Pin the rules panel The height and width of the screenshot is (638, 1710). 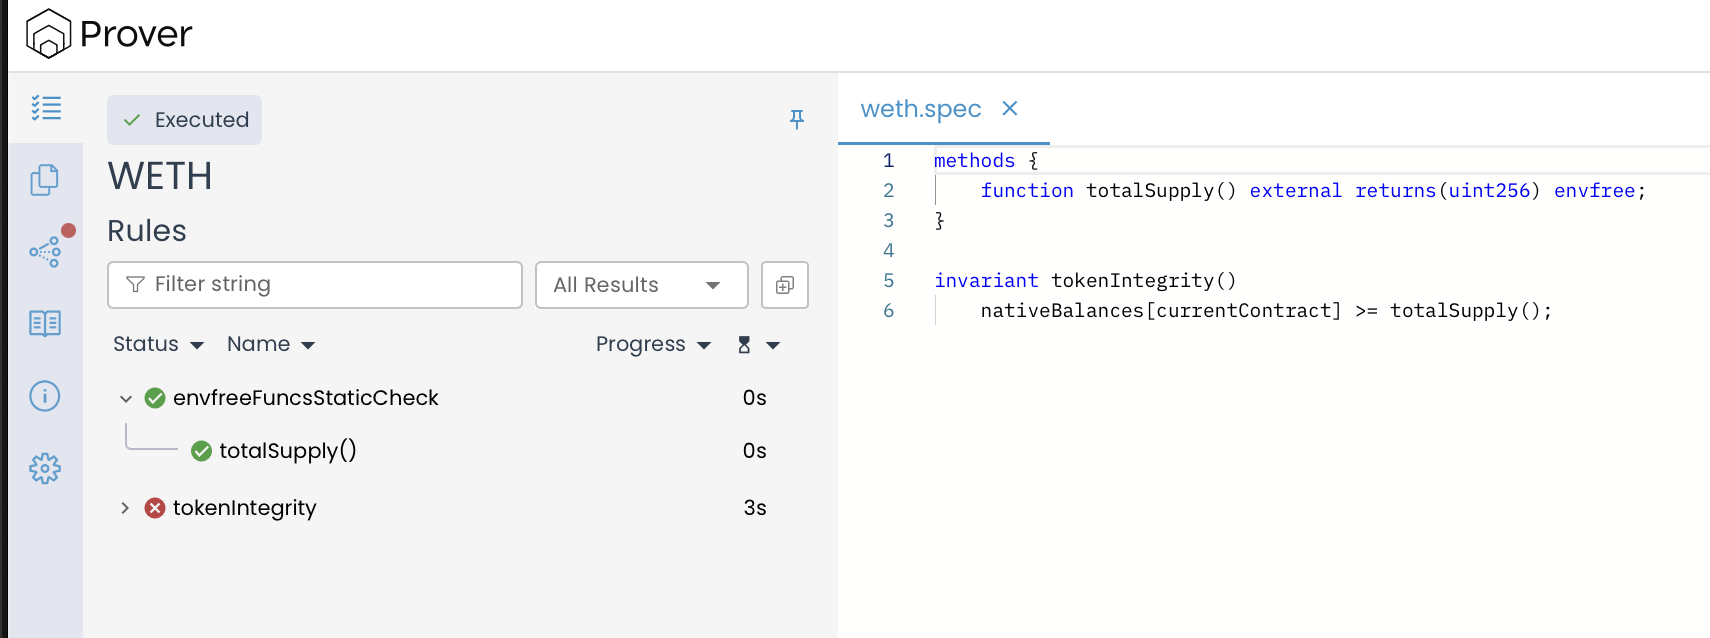797,119
